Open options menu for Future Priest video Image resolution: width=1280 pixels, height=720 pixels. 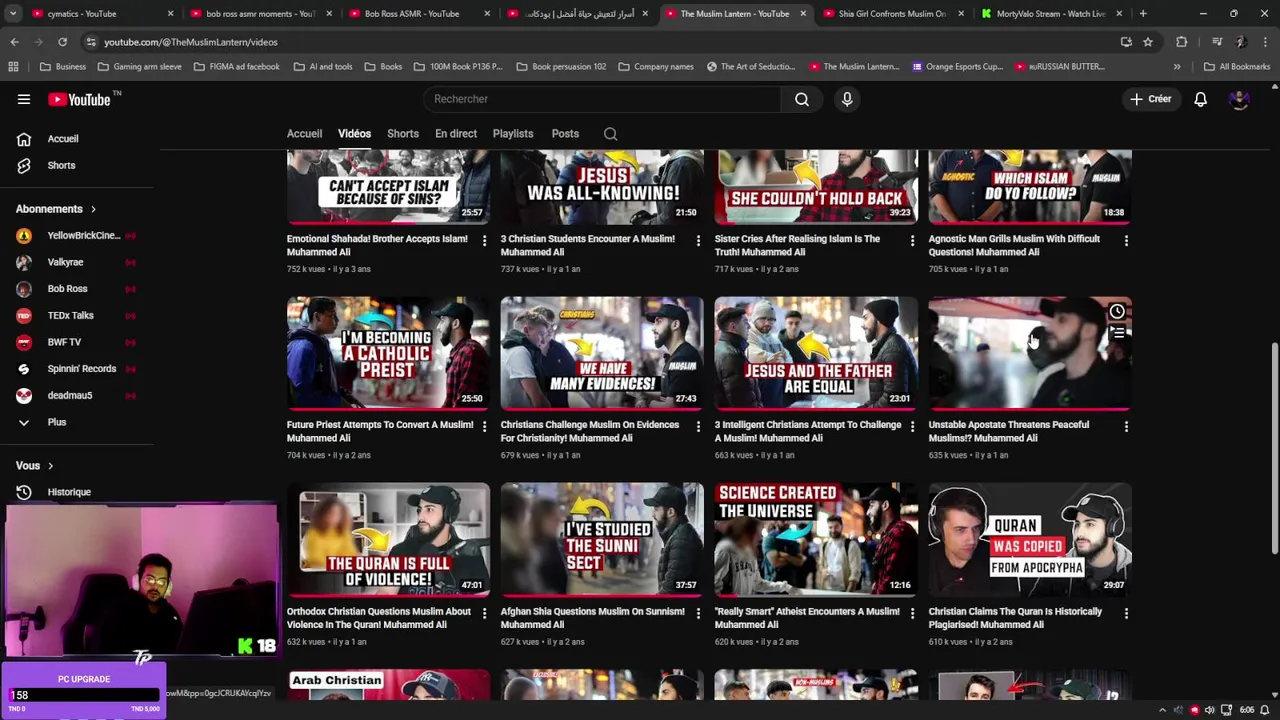tap(484, 427)
